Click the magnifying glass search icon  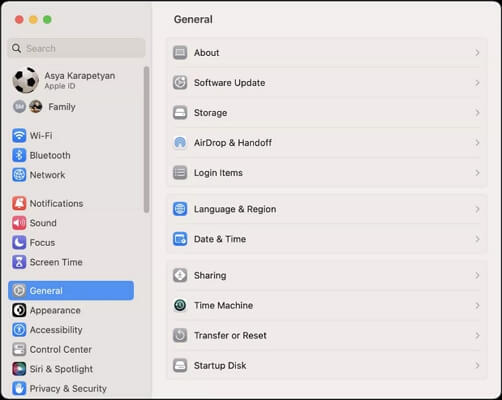tap(16, 48)
